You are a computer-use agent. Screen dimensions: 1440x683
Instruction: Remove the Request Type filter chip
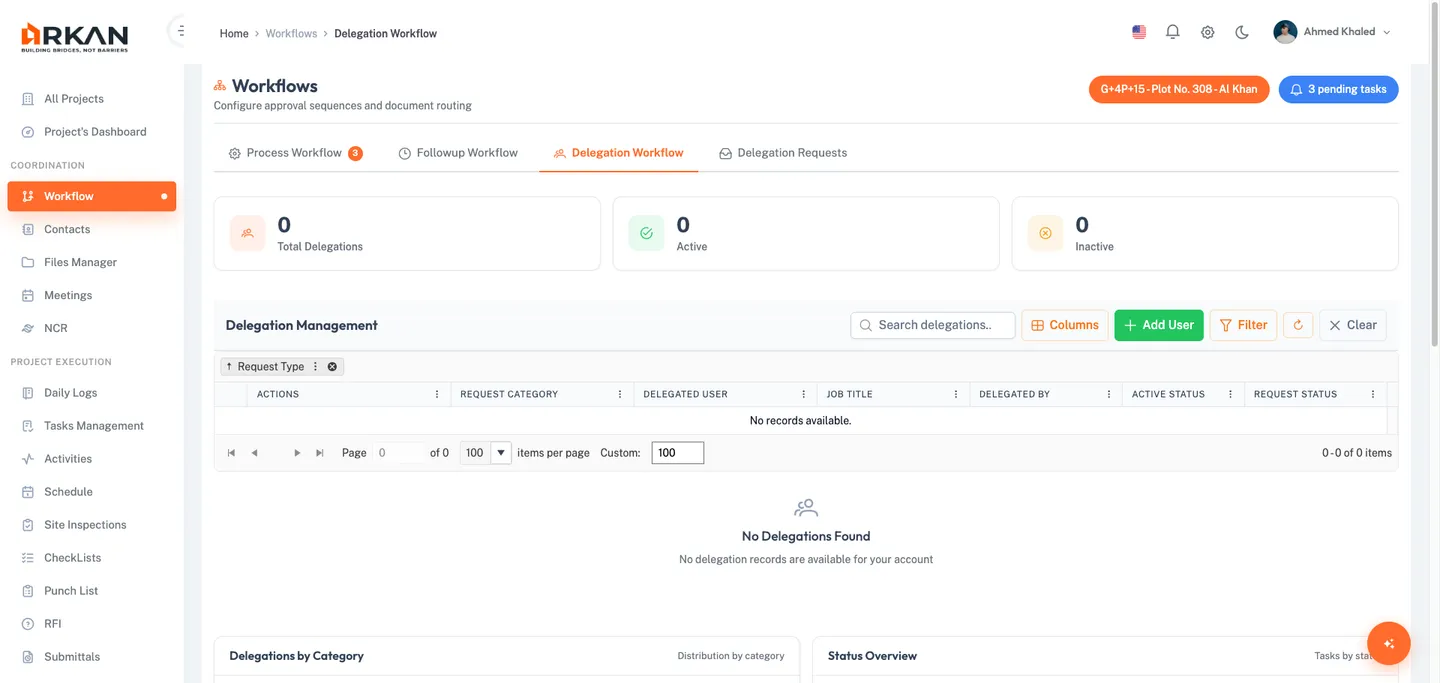333,366
